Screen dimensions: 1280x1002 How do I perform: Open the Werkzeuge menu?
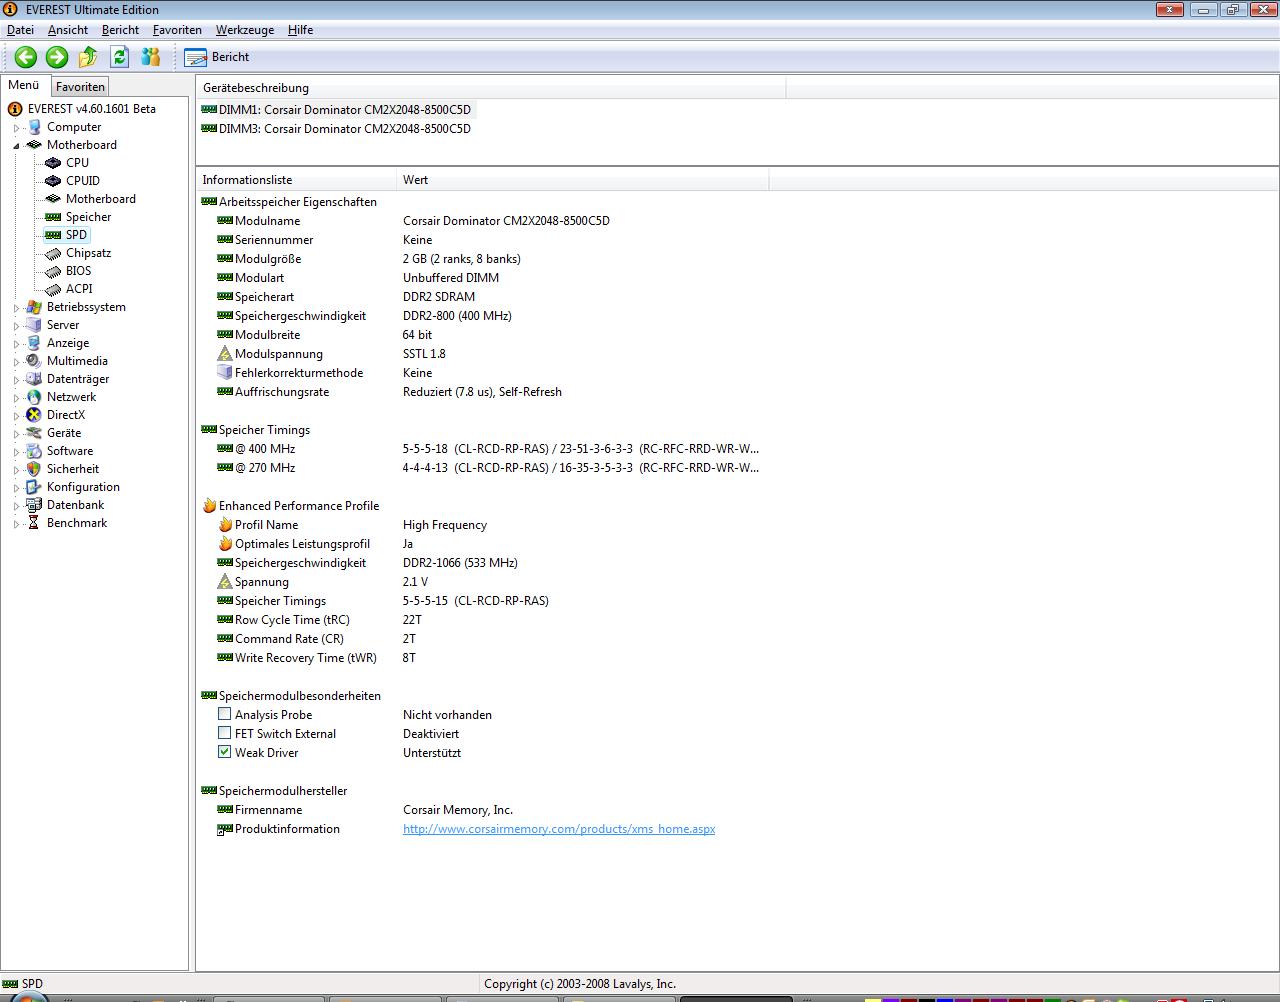(x=247, y=30)
